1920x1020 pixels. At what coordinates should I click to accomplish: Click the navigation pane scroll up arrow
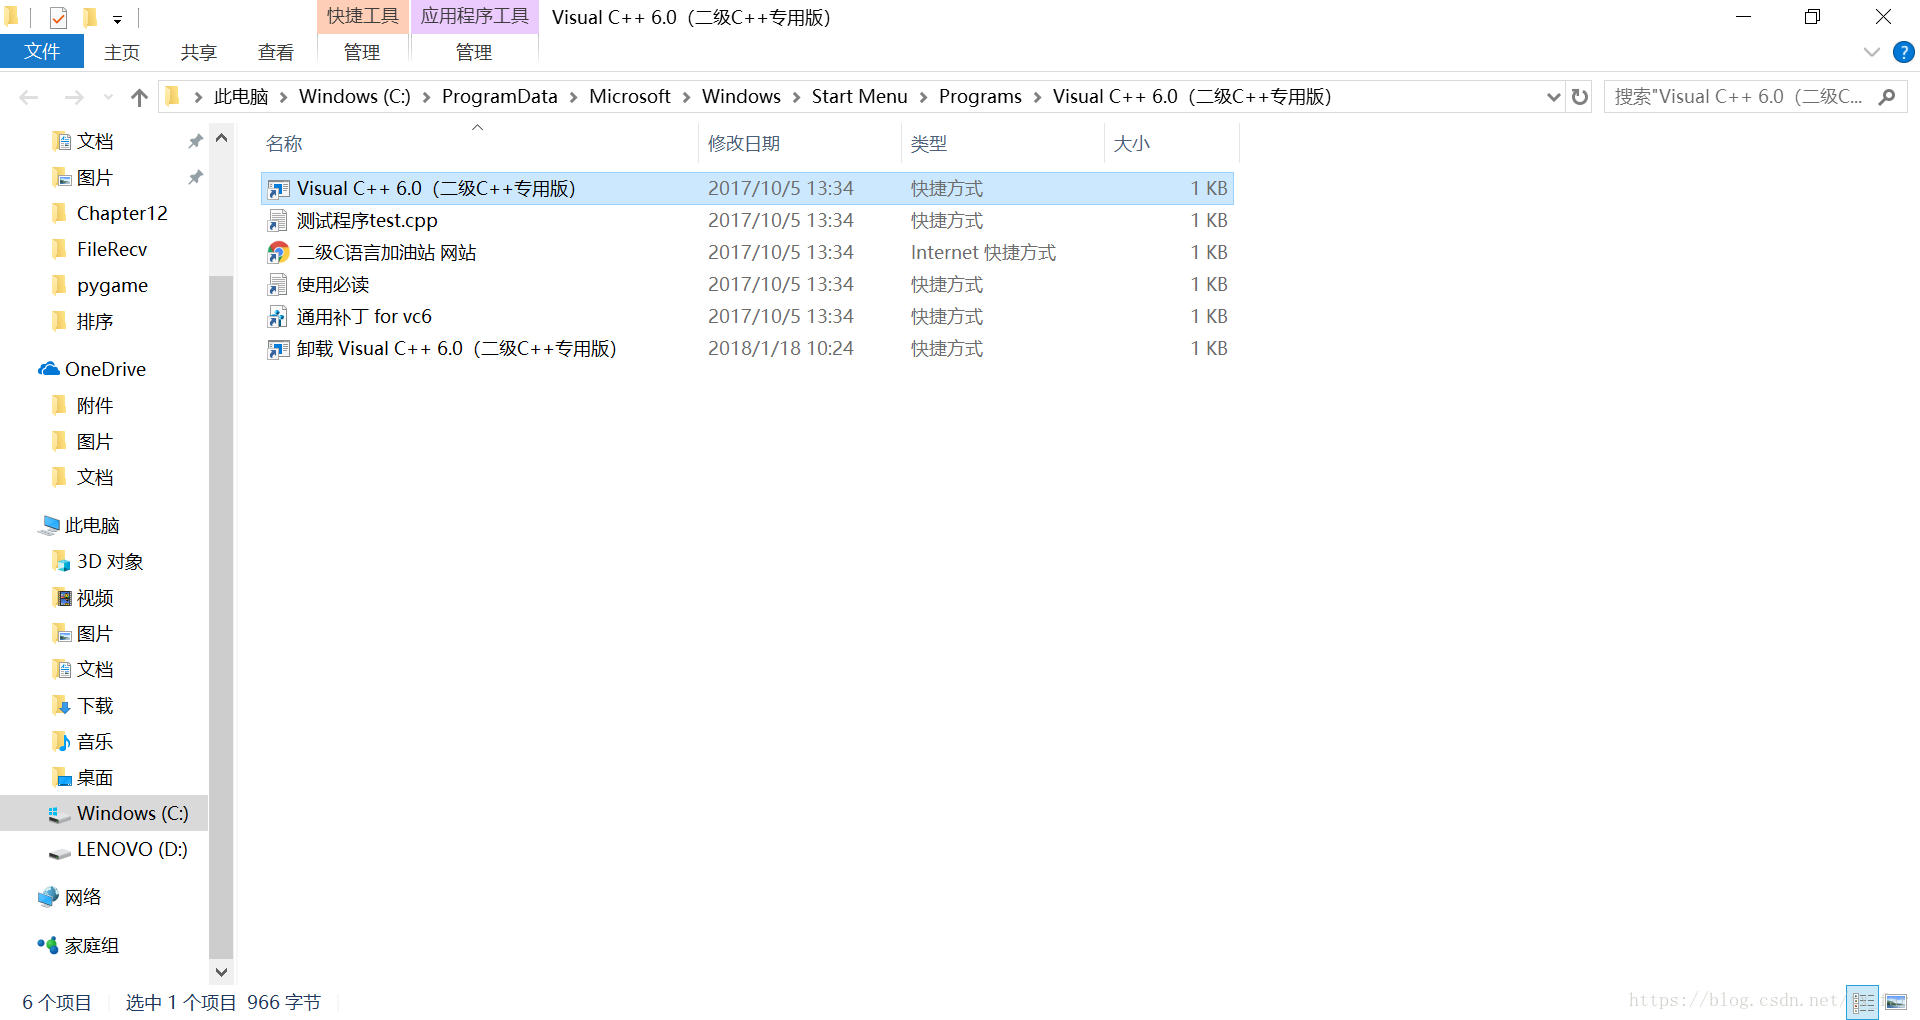221,138
